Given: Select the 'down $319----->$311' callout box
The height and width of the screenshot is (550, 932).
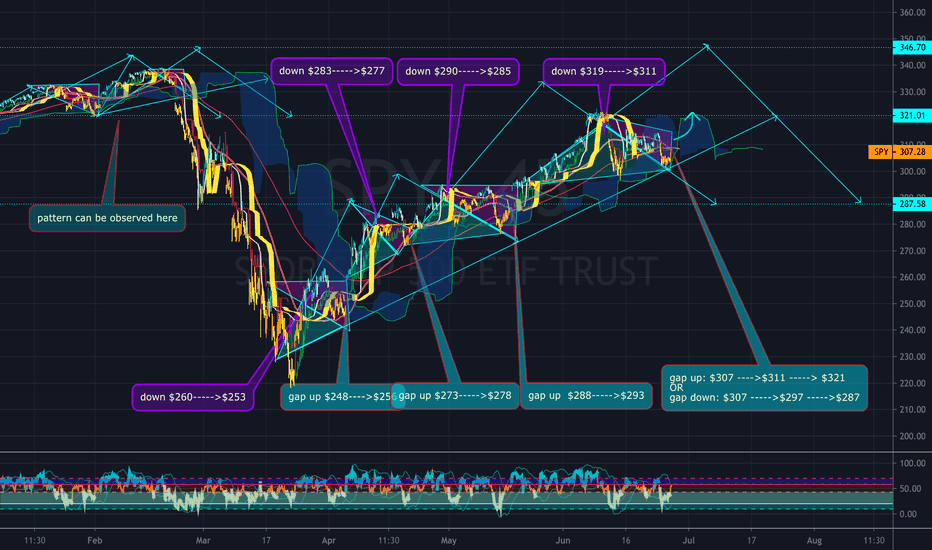Looking at the screenshot, I should click(x=603, y=71).
